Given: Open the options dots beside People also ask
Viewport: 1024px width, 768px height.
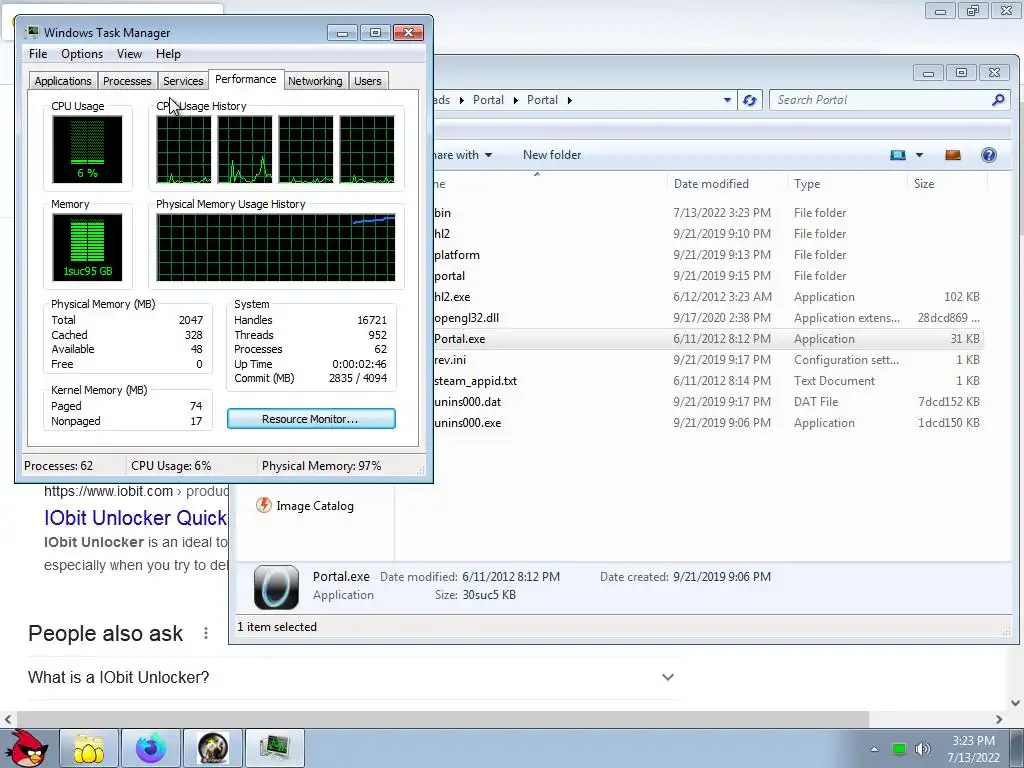Looking at the screenshot, I should (206, 633).
